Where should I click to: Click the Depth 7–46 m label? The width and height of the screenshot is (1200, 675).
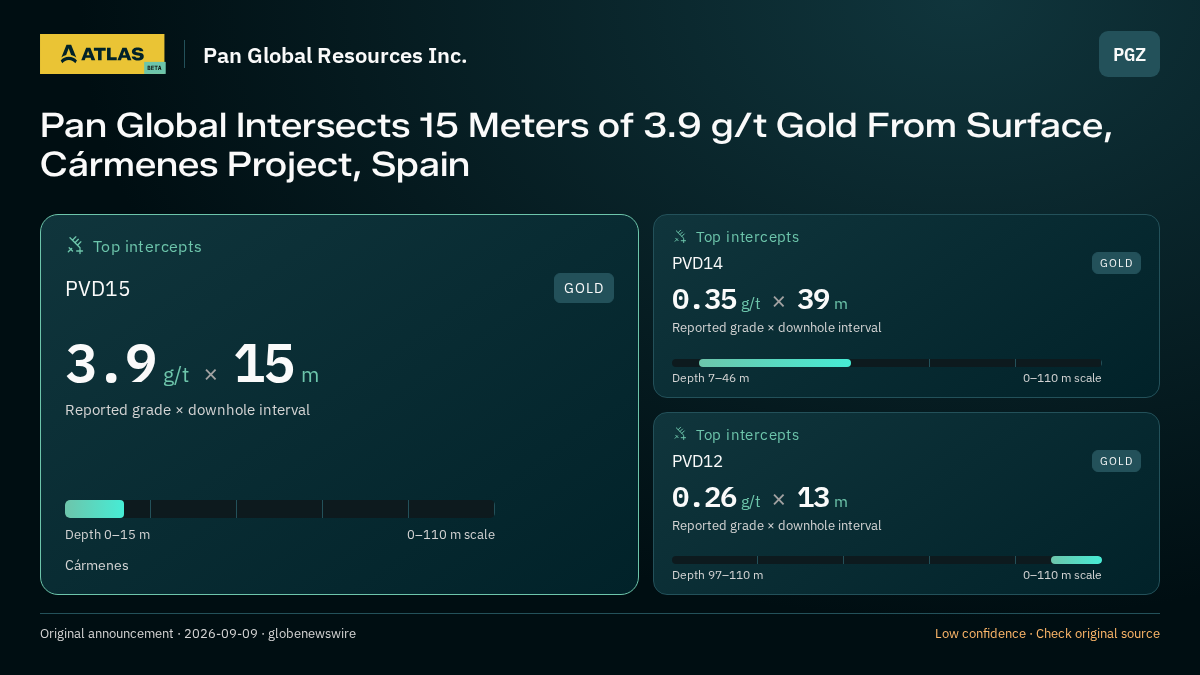click(x=710, y=378)
